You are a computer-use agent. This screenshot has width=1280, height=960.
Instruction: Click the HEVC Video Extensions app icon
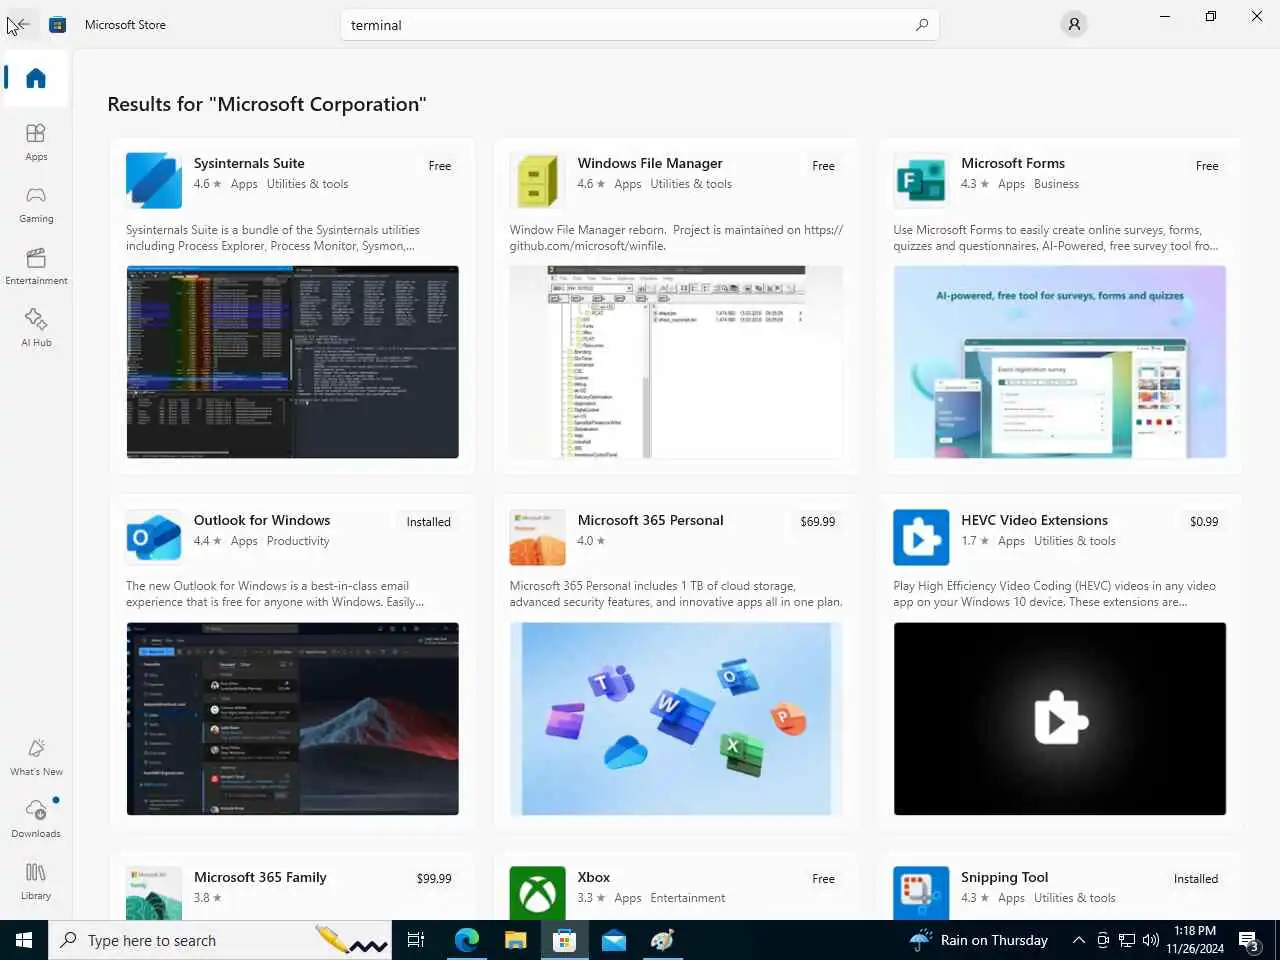(921, 537)
